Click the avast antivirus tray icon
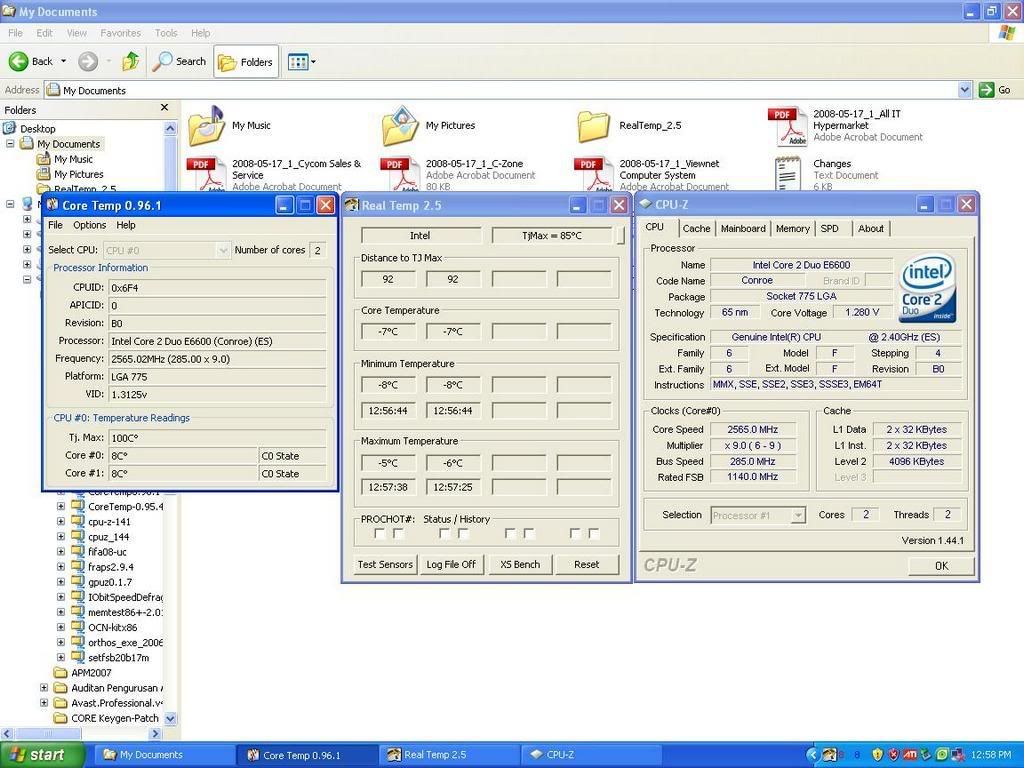The image size is (1024, 768). click(x=942, y=755)
